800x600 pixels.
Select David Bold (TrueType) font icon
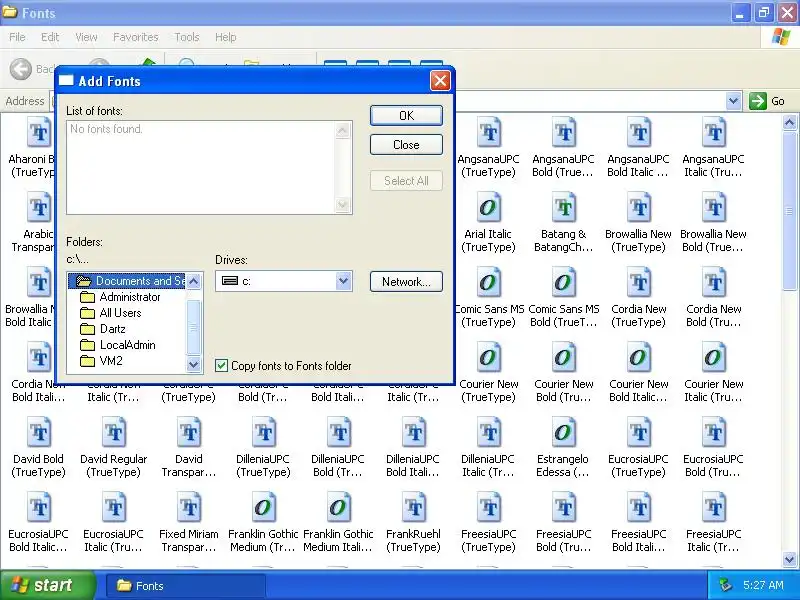coord(38,433)
